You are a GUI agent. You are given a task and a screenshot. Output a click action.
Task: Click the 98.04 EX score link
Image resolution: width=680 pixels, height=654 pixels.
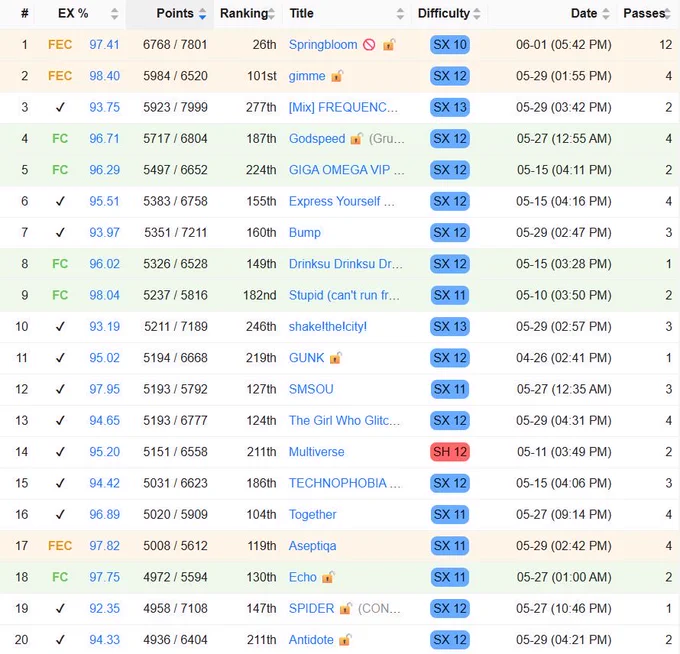pos(104,295)
